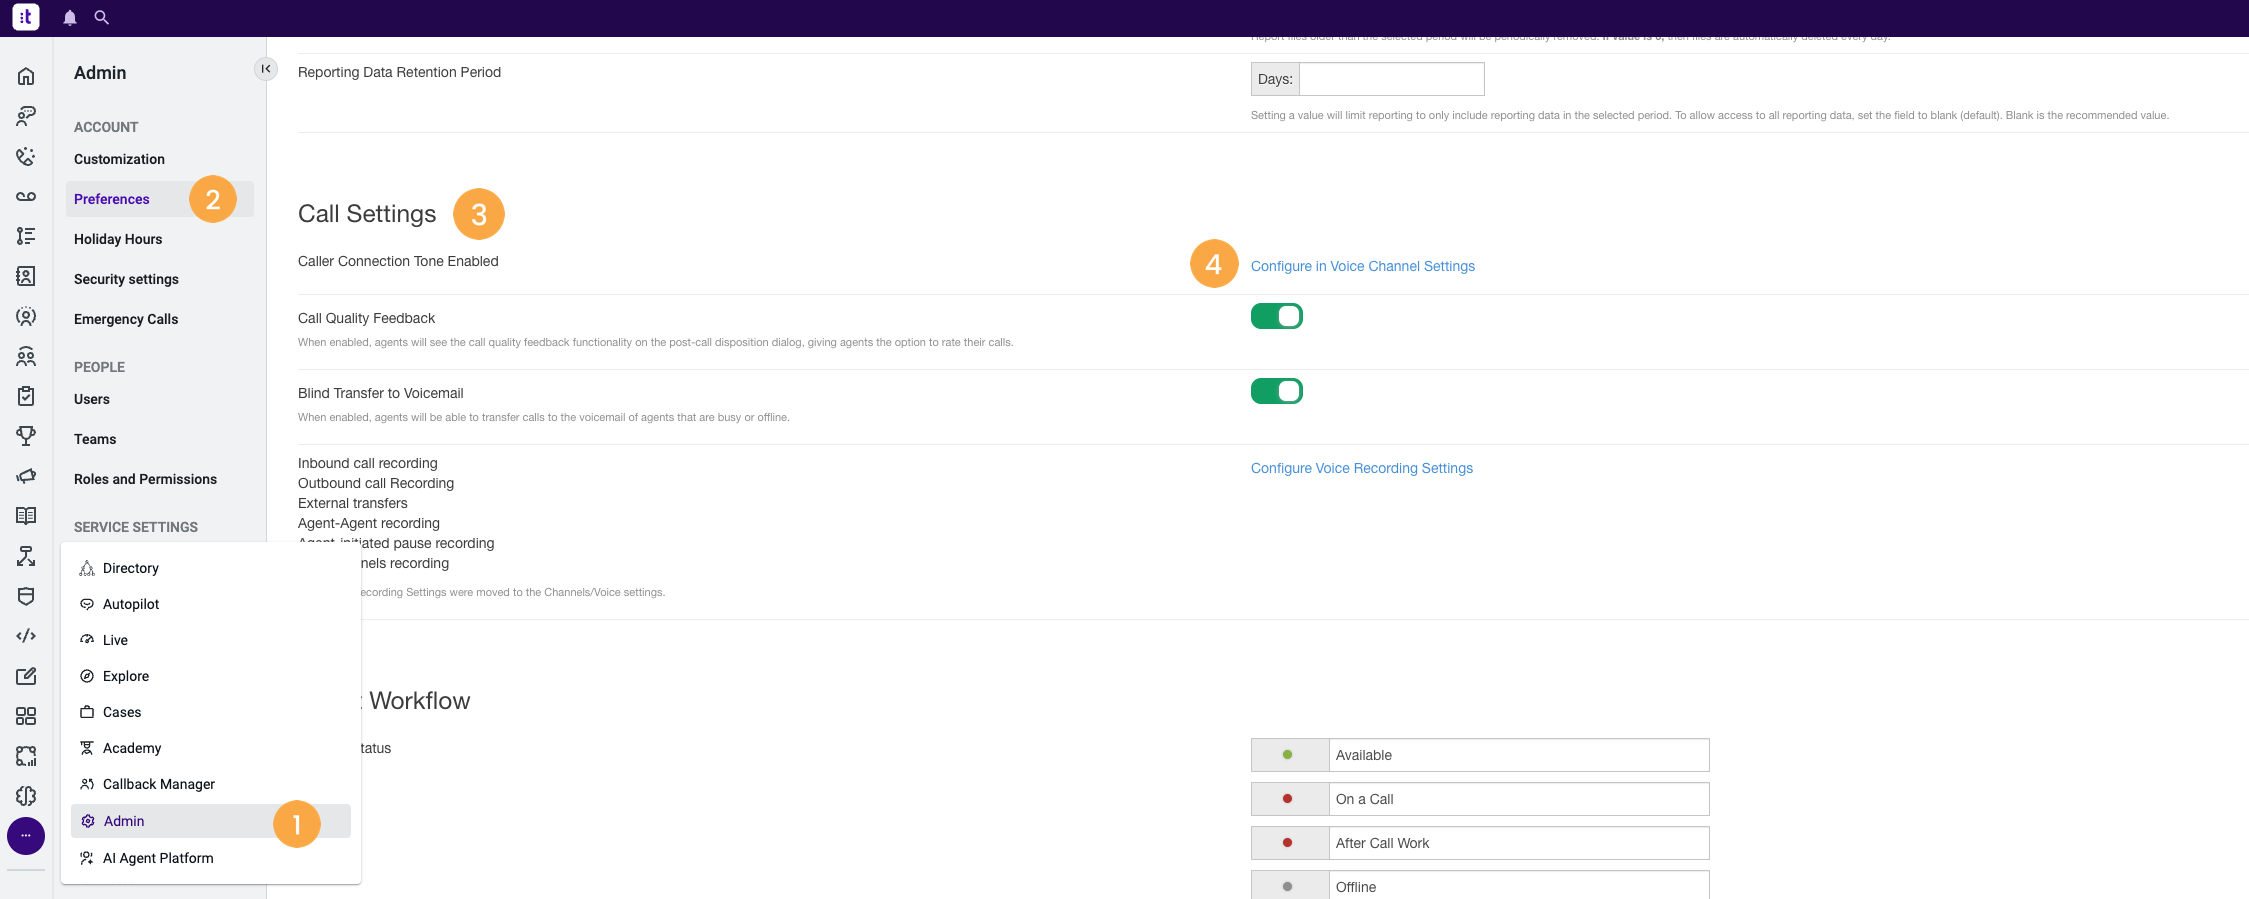2249x899 pixels.
Task: Open Autopilot in the apps menu
Action: [211, 604]
